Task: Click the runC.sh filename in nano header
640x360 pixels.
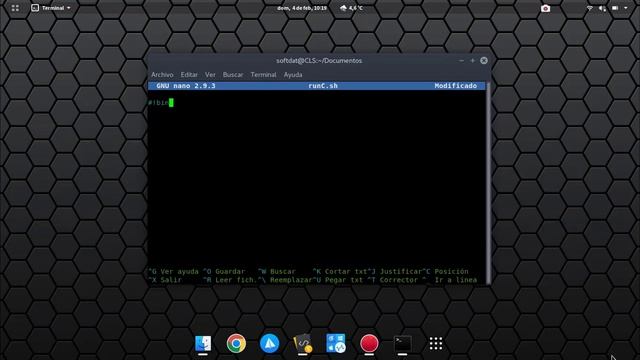Action: pos(323,86)
